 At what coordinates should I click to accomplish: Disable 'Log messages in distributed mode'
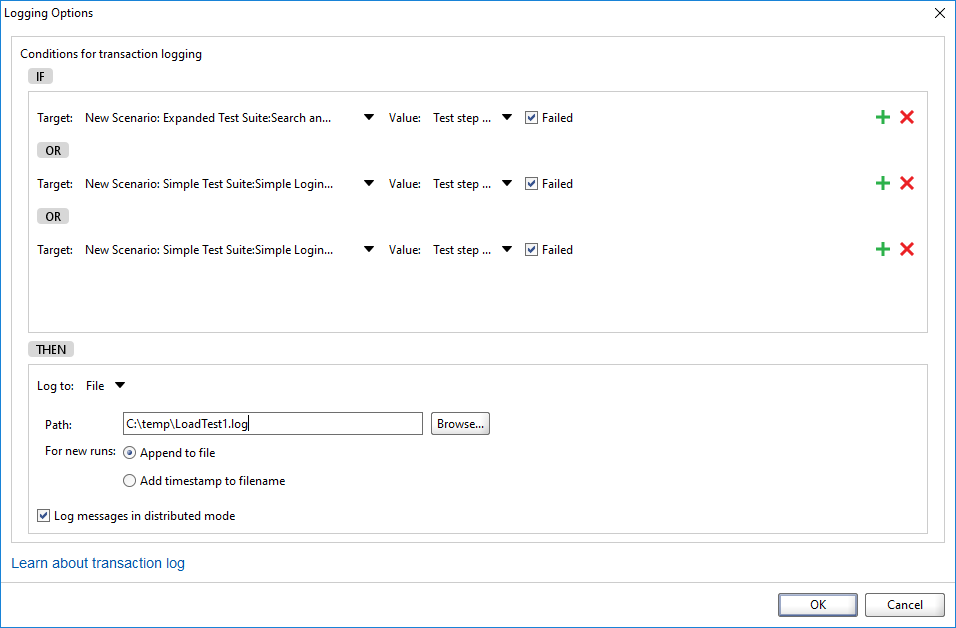[42, 514]
